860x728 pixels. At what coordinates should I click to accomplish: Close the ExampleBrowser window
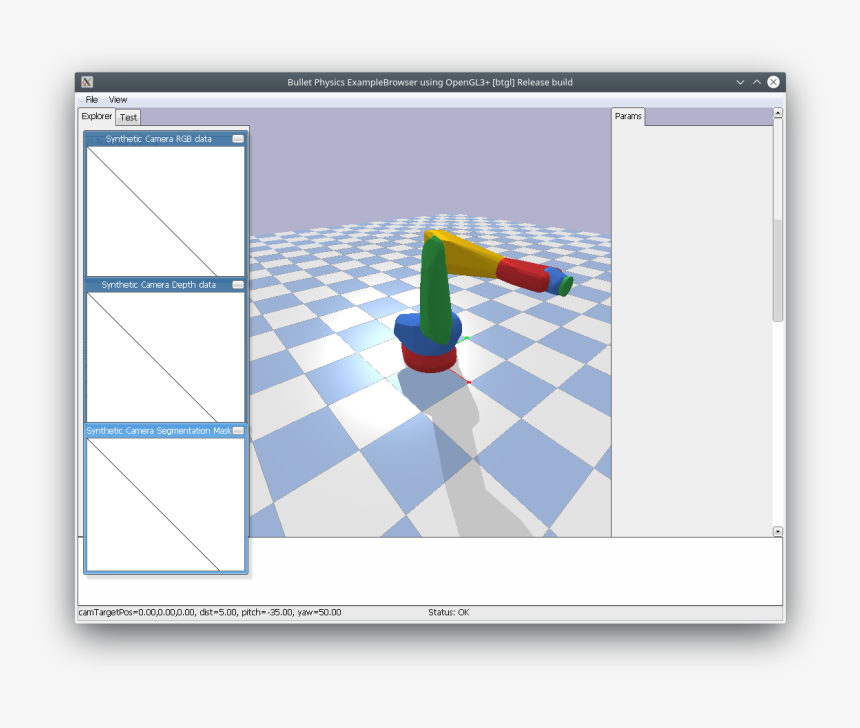pyautogui.click(x=773, y=82)
